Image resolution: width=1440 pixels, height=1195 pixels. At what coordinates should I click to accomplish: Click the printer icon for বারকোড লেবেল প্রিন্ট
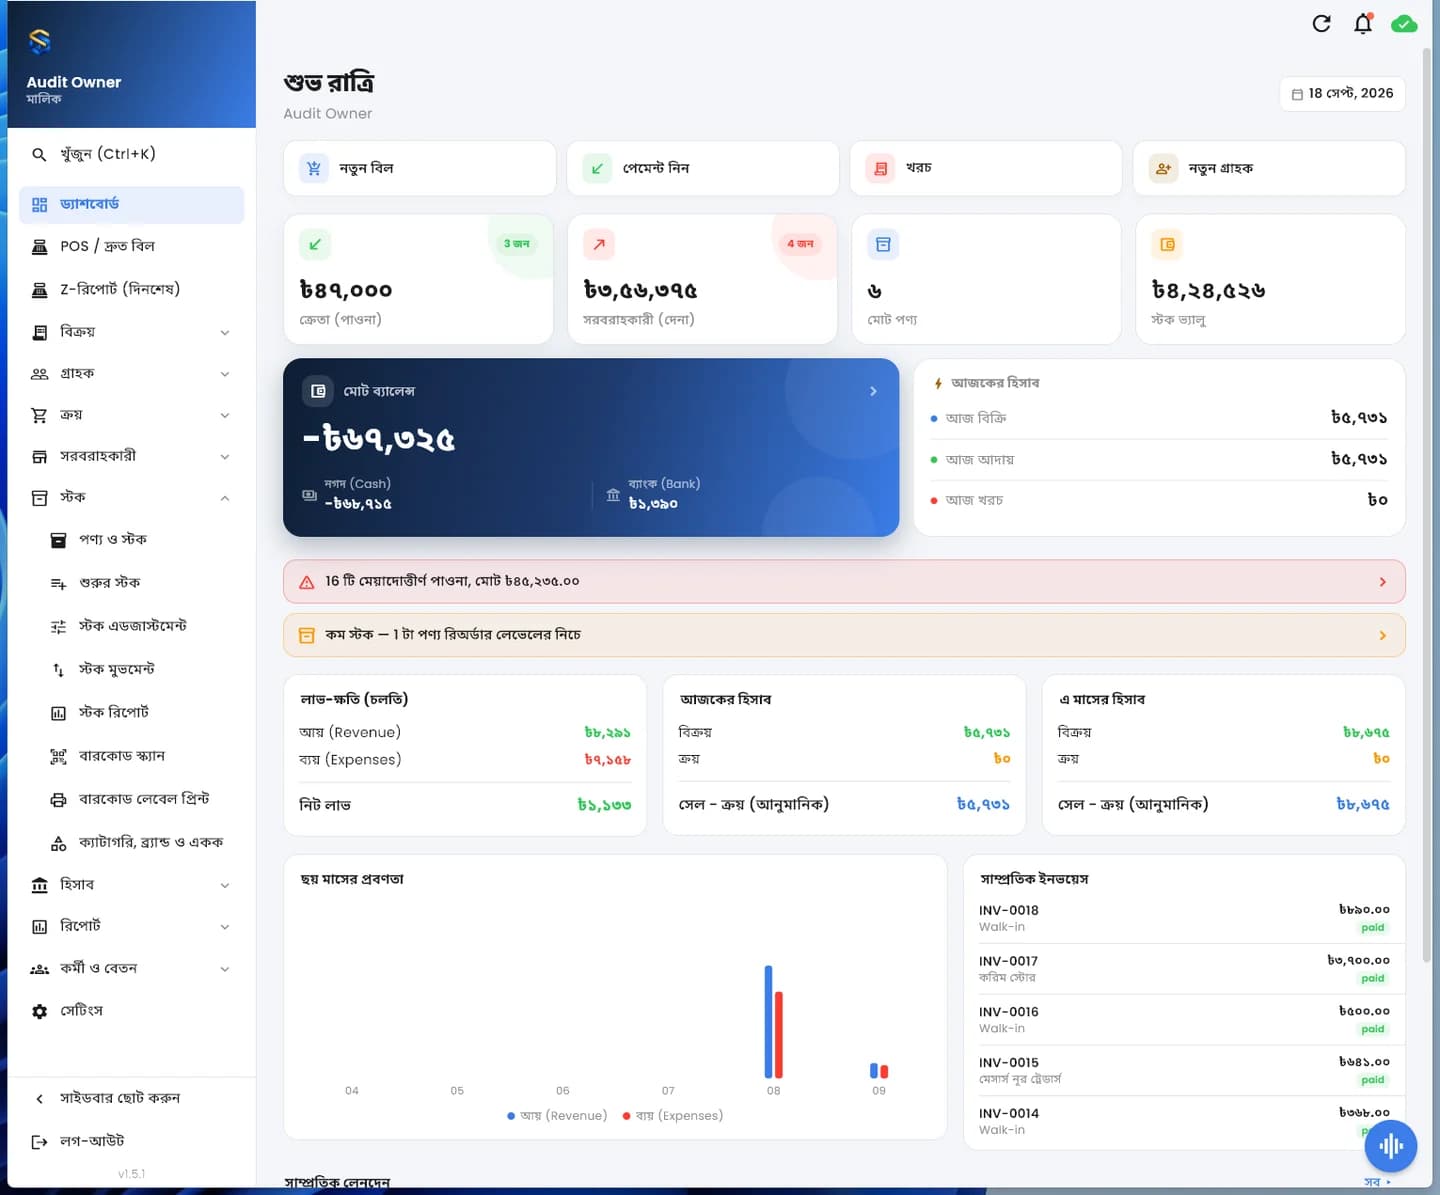click(58, 799)
